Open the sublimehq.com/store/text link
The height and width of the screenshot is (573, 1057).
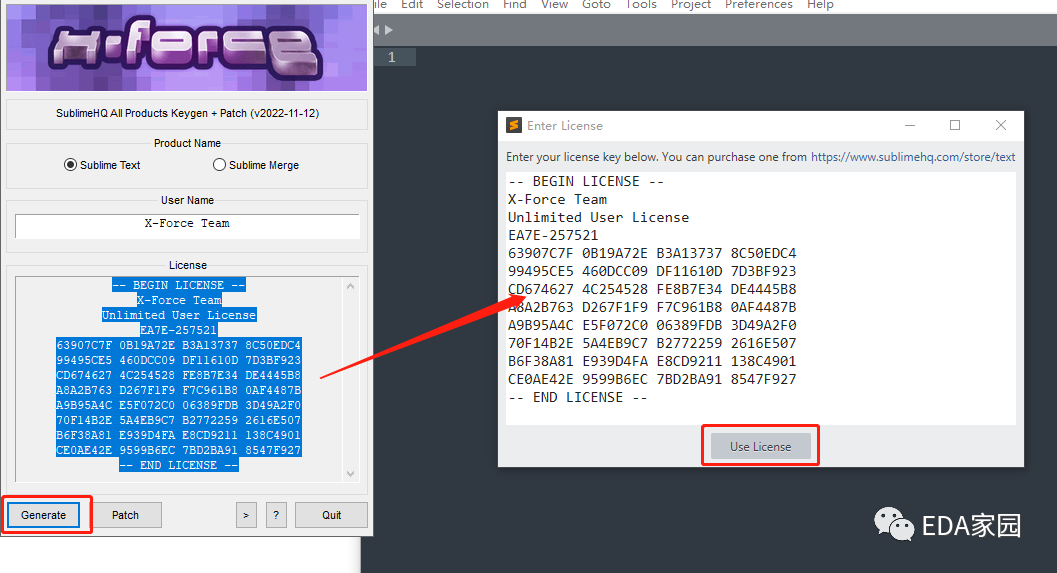tap(913, 157)
